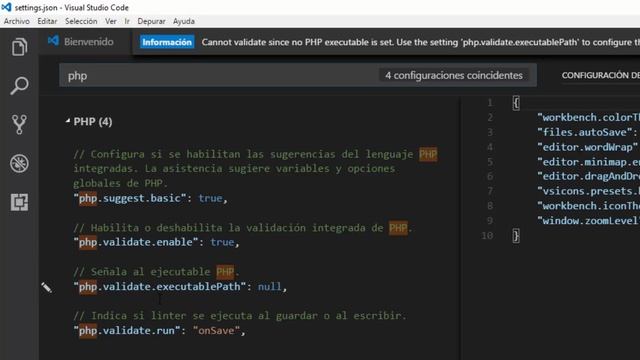Click the php.suggest.basic setting line

150,198
